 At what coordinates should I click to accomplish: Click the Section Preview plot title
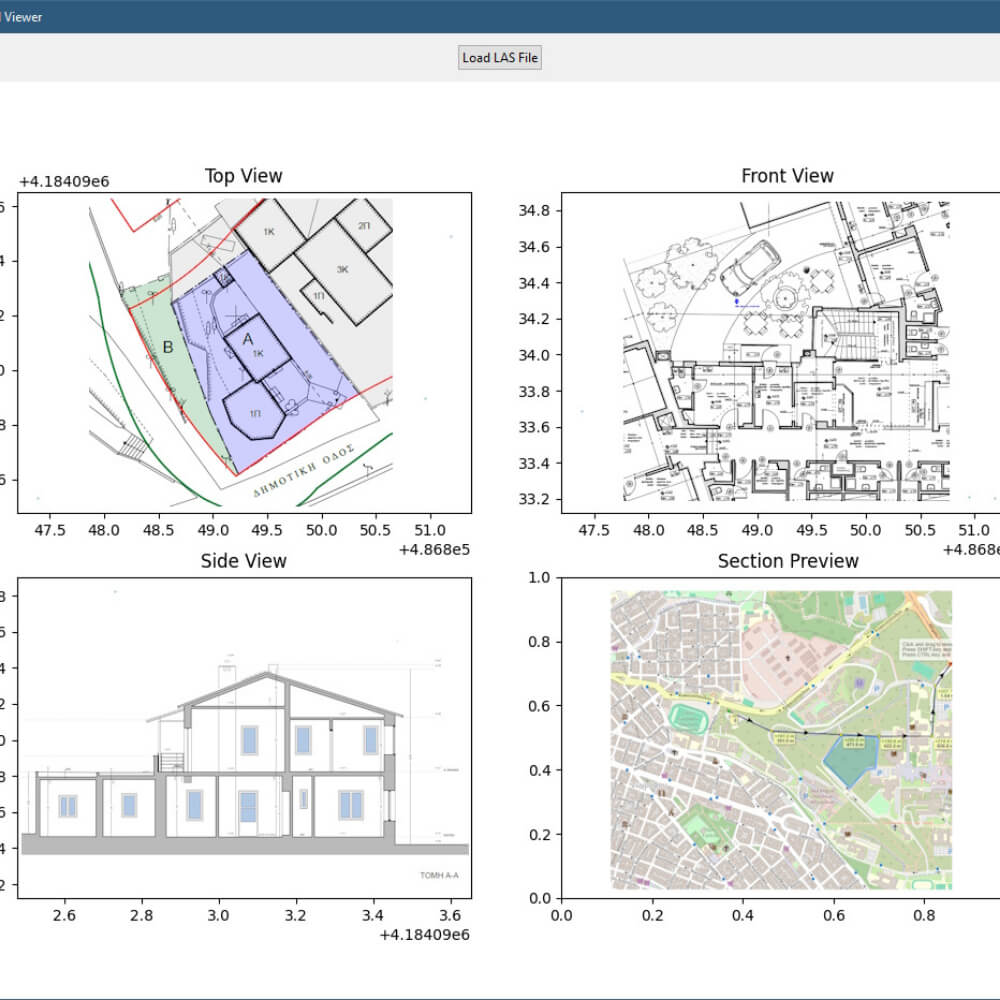click(788, 561)
